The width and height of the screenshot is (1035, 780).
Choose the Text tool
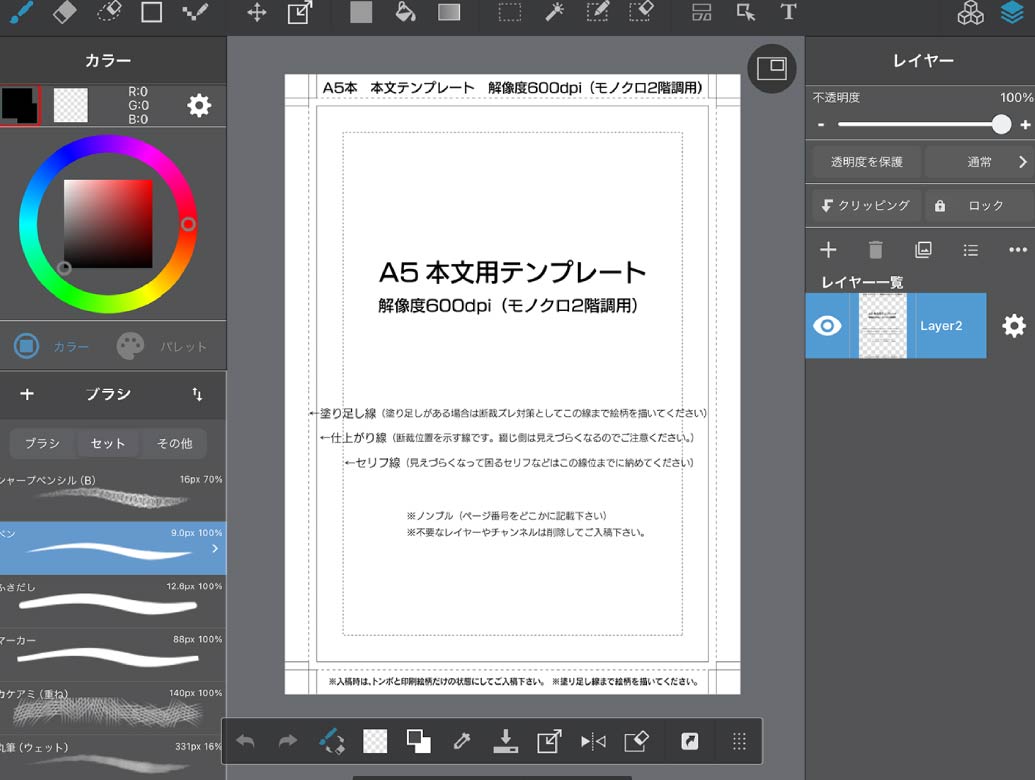click(x=788, y=12)
